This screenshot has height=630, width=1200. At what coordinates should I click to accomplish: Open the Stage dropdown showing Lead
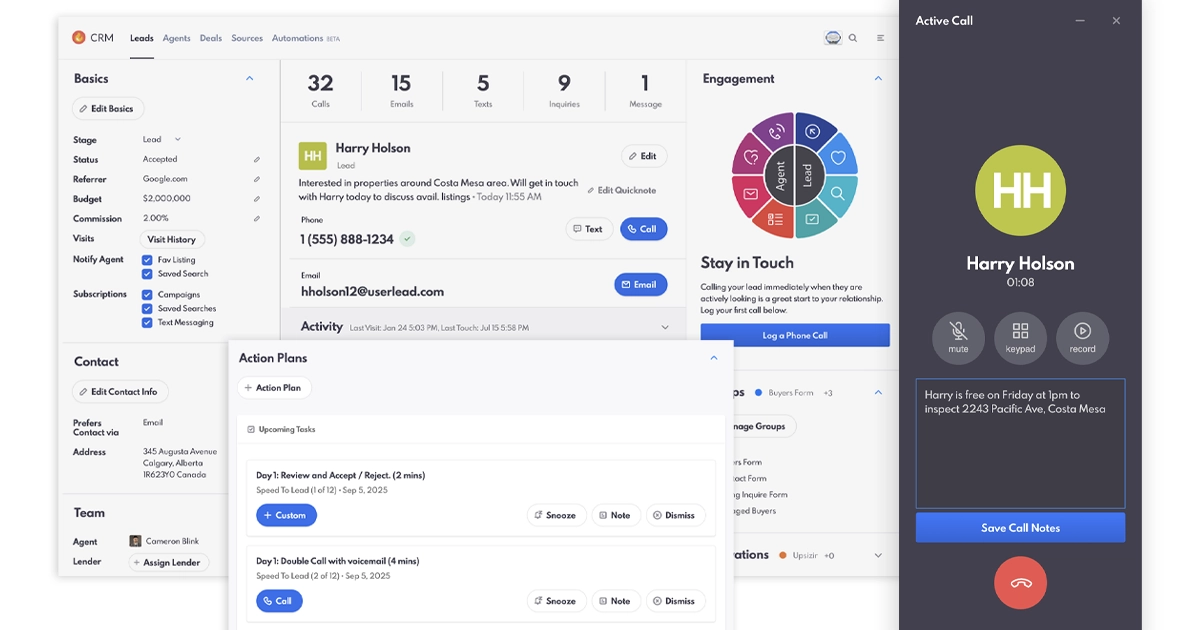coord(162,140)
